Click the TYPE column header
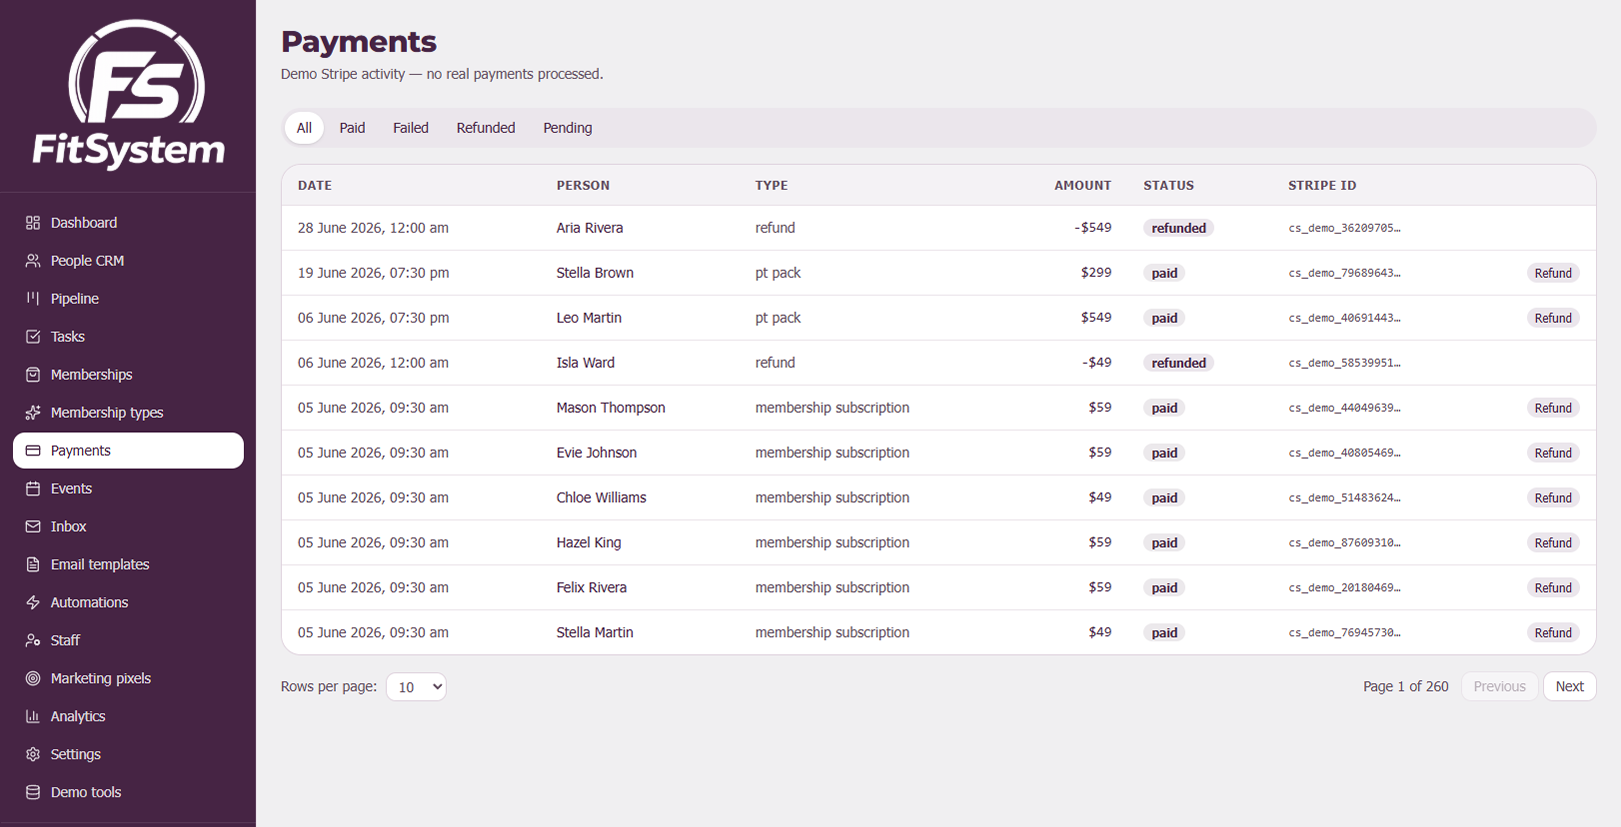The width and height of the screenshot is (1621, 827). [x=771, y=186]
